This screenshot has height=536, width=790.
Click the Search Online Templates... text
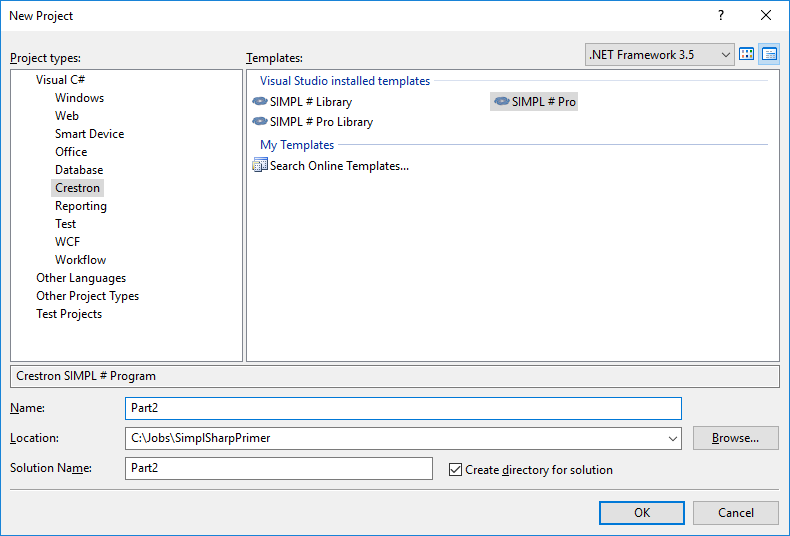pos(339,166)
